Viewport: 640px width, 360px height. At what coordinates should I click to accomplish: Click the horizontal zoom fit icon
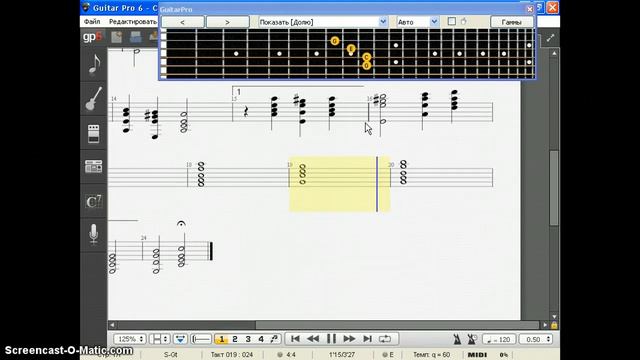tap(201, 339)
